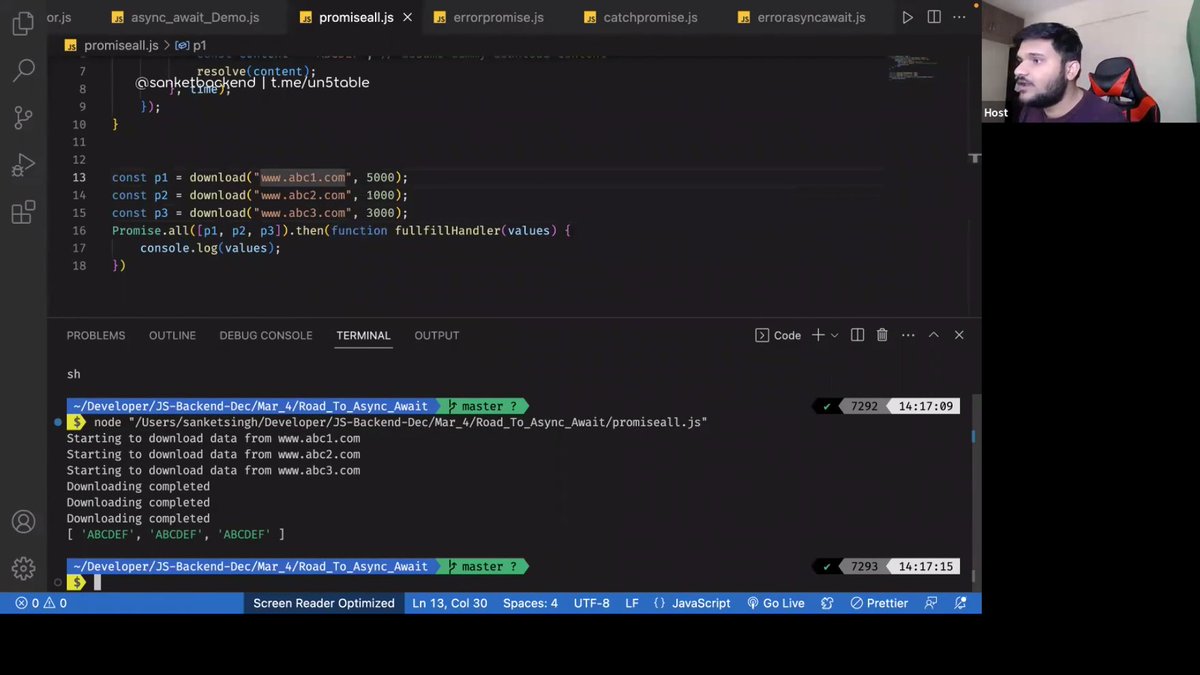Click Prettier in the status bar

[x=879, y=603]
